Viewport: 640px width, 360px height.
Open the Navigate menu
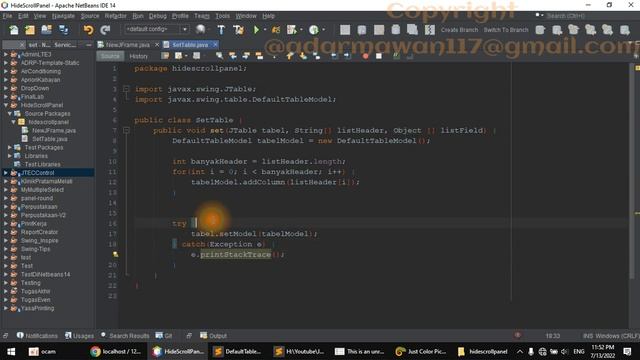(x=63, y=16)
